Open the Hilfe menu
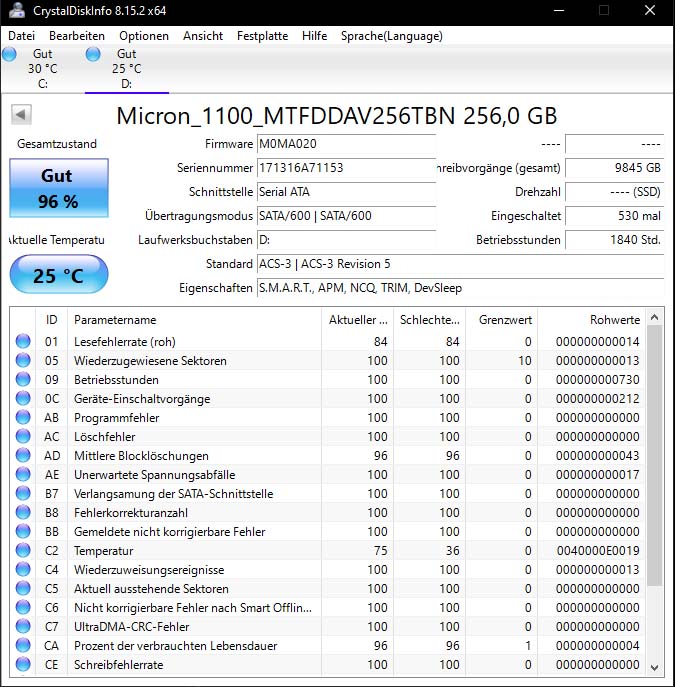 pos(314,36)
